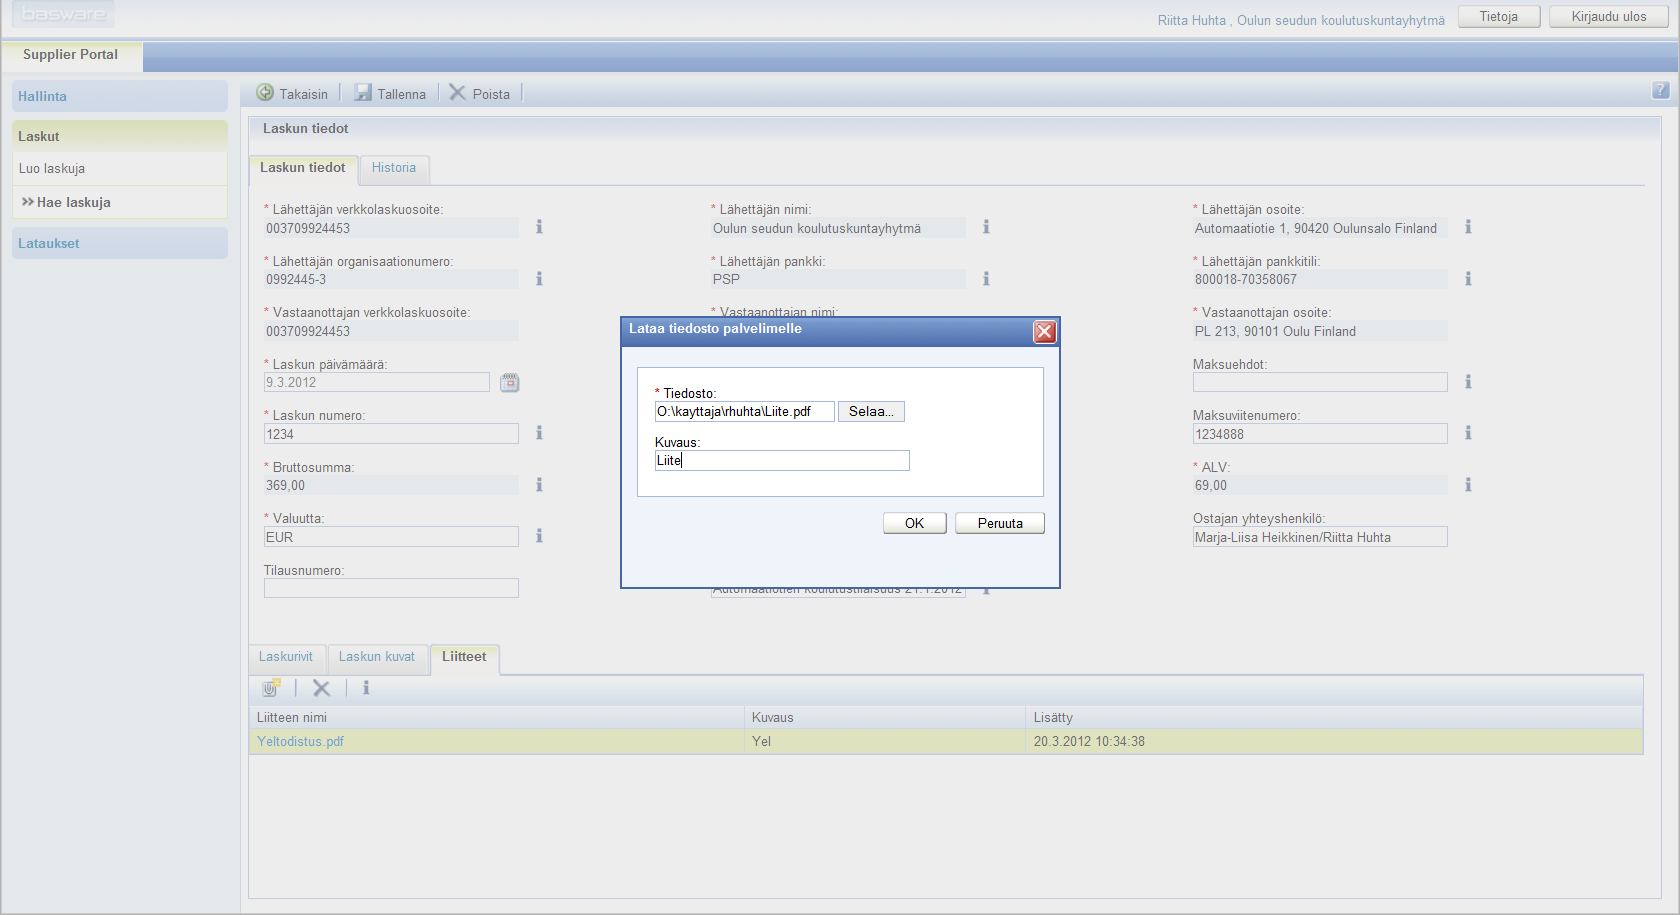The height and width of the screenshot is (915, 1680).
Task: Open the Laskun kuvat tab
Action: (377, 657)
